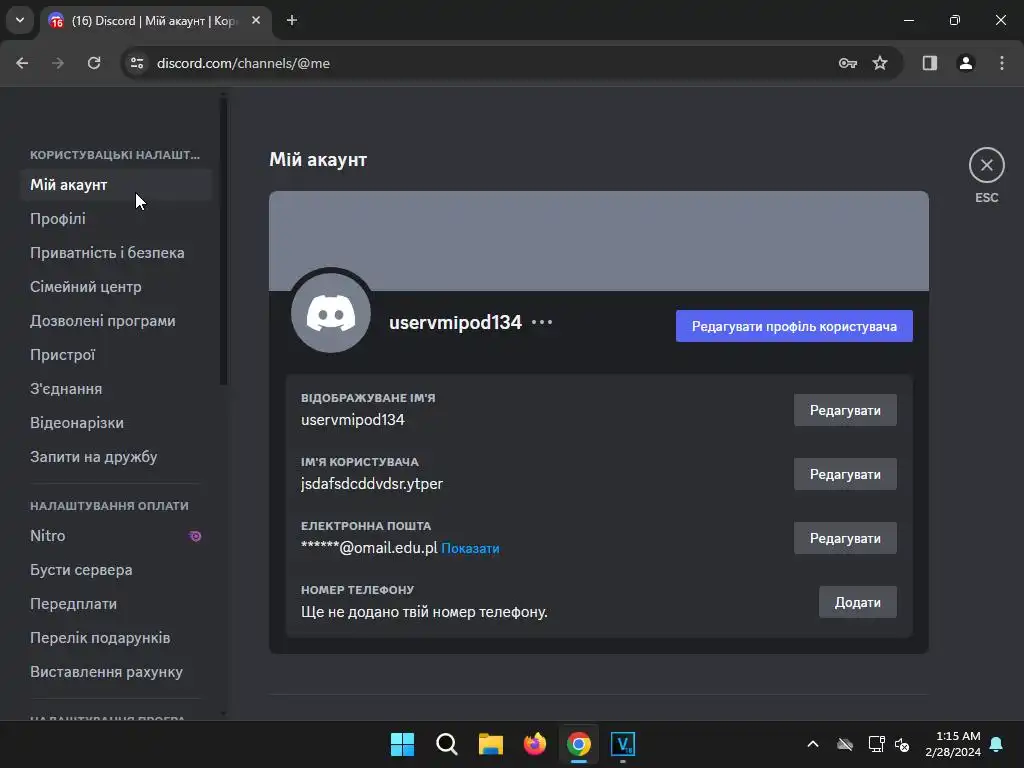1024x768 pixels.
Task: Open the Chrome three-dot menu
Action: pos(1002,63)
